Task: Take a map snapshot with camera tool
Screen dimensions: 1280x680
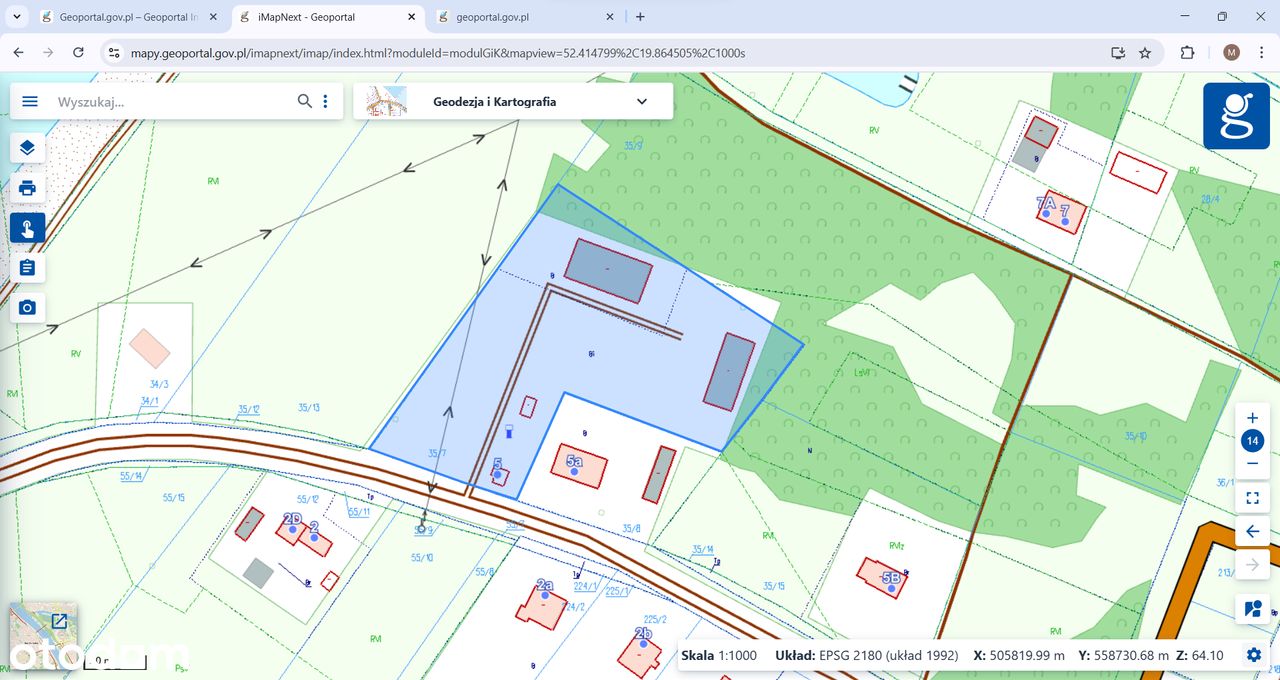Action: tap(27, 308)
